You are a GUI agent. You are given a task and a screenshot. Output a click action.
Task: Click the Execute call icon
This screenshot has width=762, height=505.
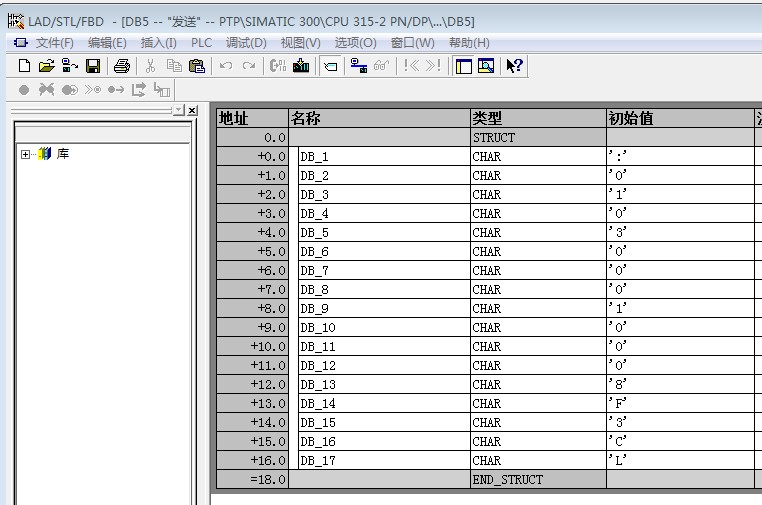tap(162, 90)
